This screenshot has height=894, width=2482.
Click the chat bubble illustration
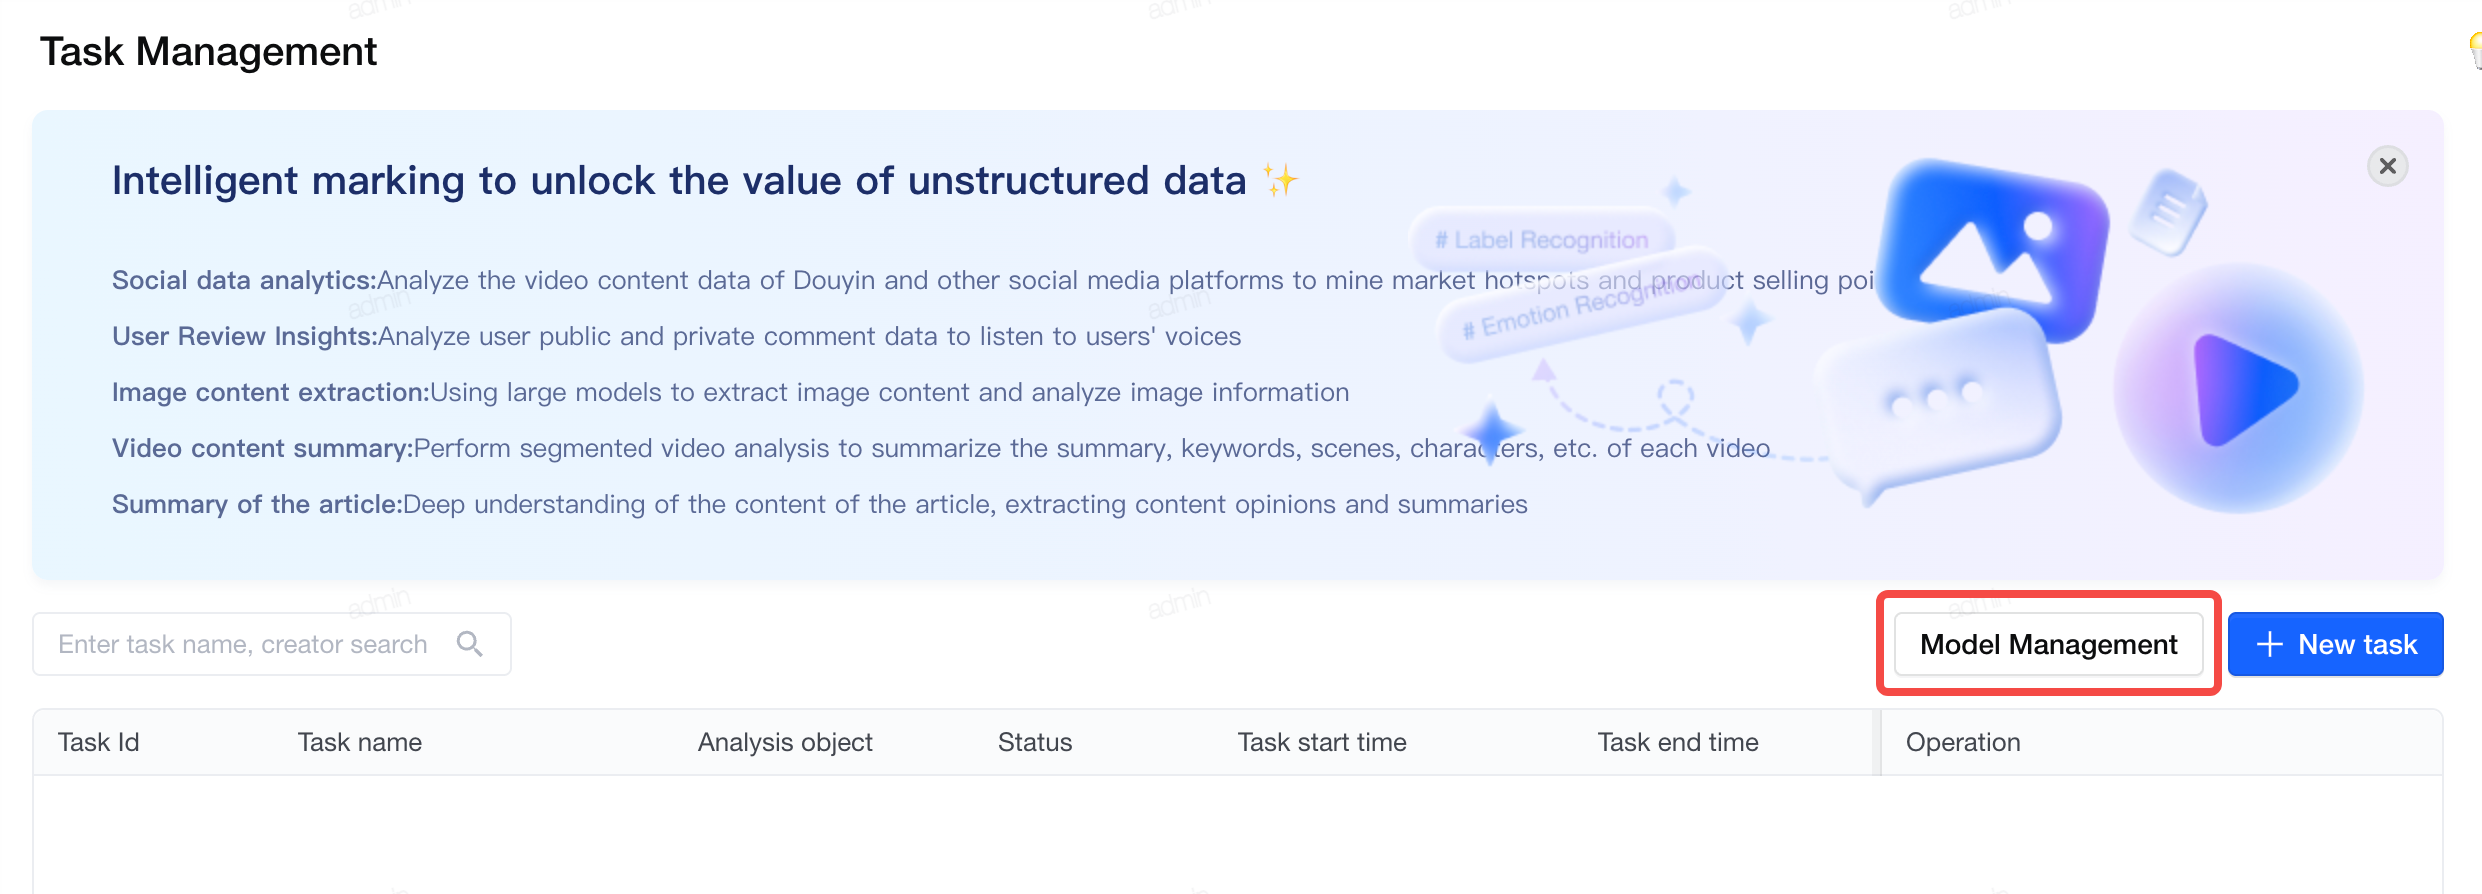(1940, 405)
